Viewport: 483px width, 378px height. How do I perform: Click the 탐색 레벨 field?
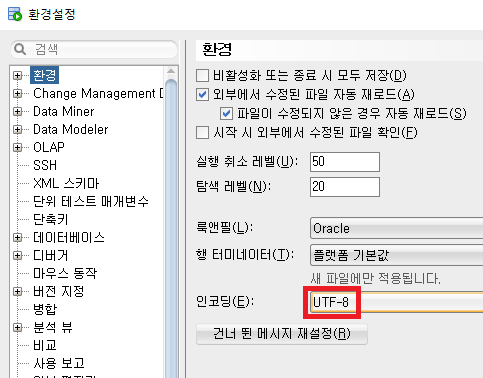(345, 187)
